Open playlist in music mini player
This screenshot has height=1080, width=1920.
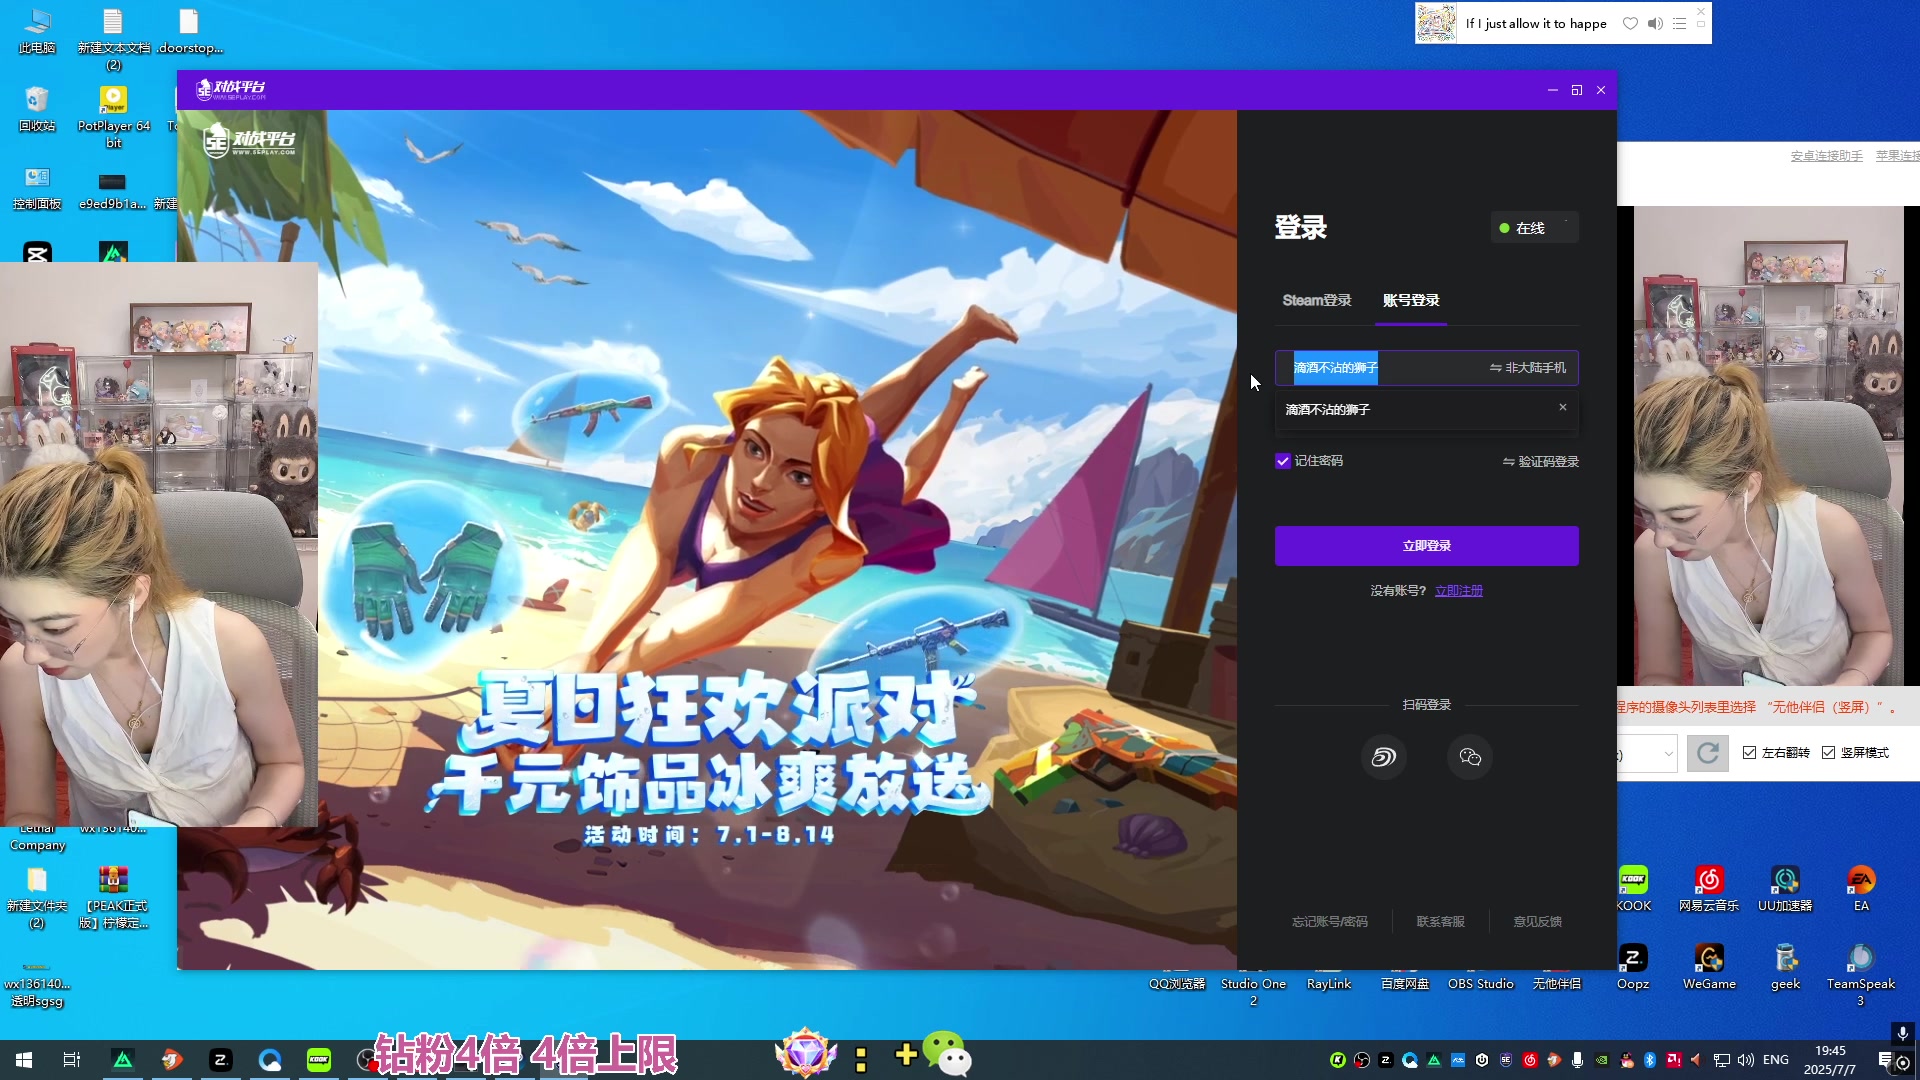tap(1680, 24)
